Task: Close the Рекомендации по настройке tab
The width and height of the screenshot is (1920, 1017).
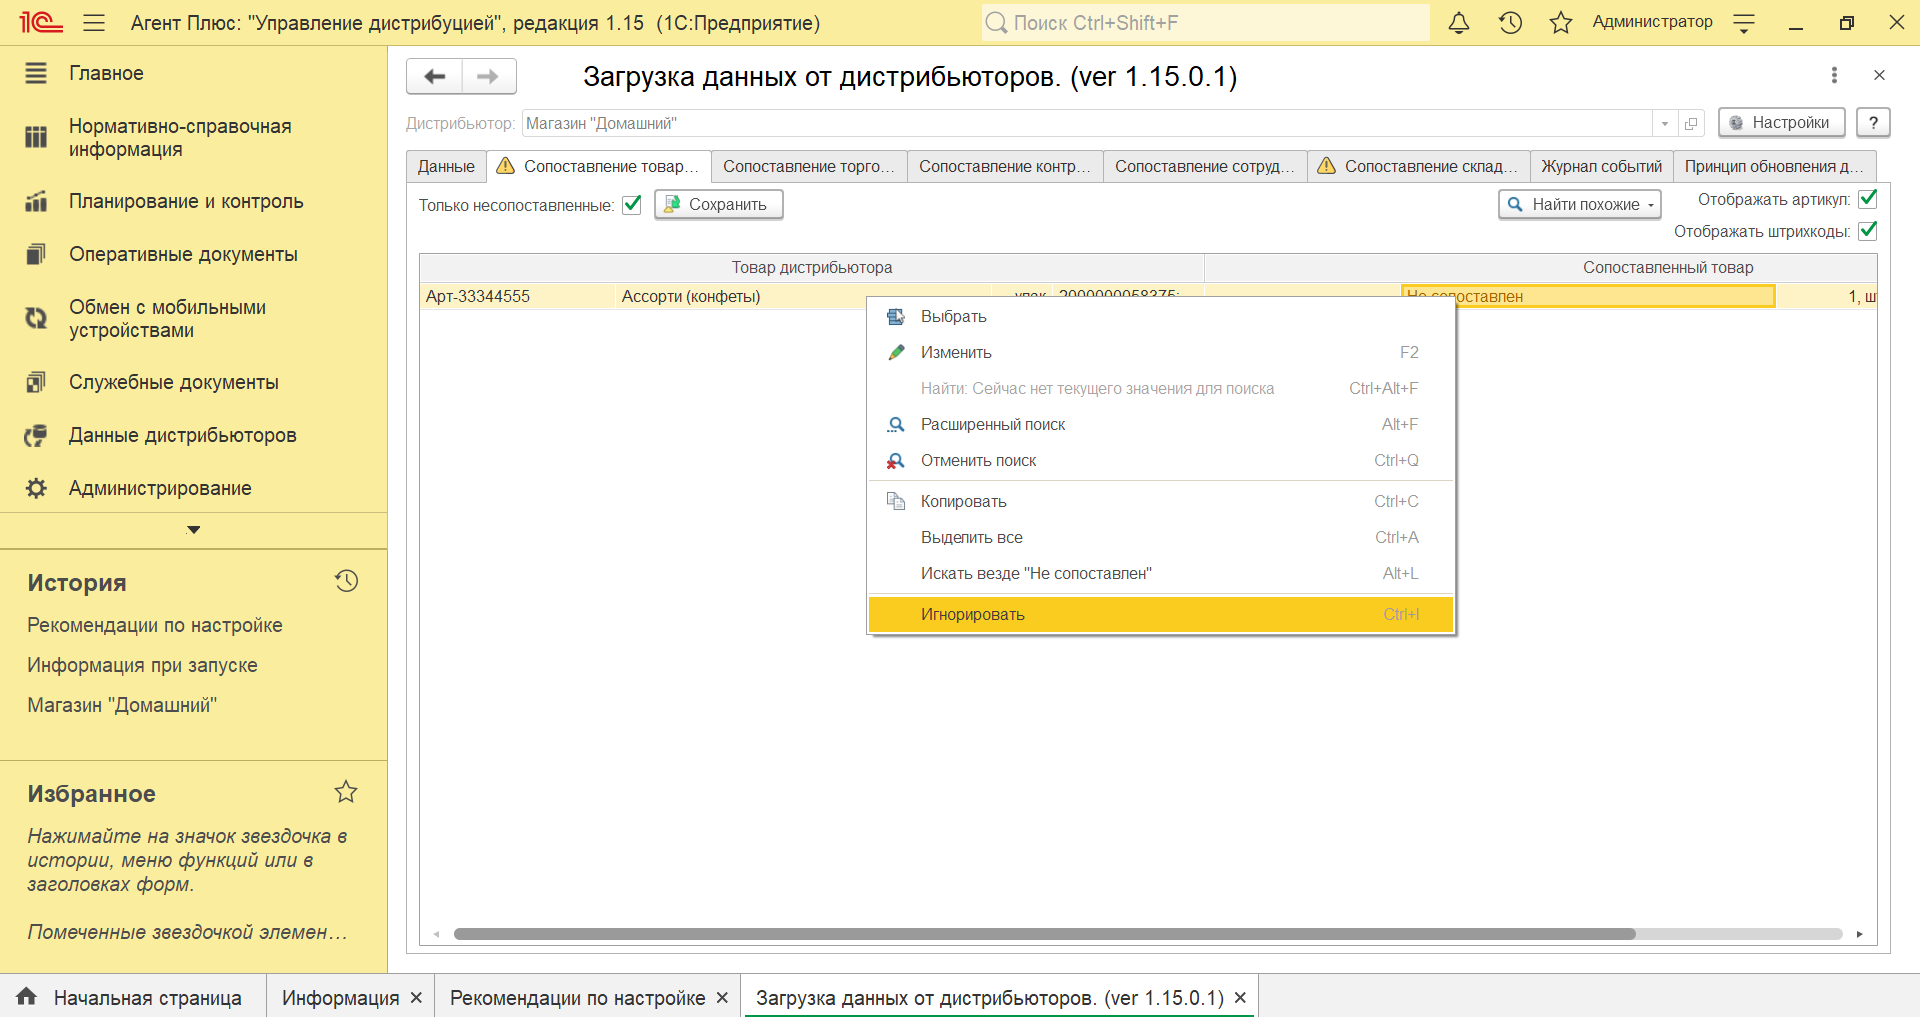Action: pos(722,998)
